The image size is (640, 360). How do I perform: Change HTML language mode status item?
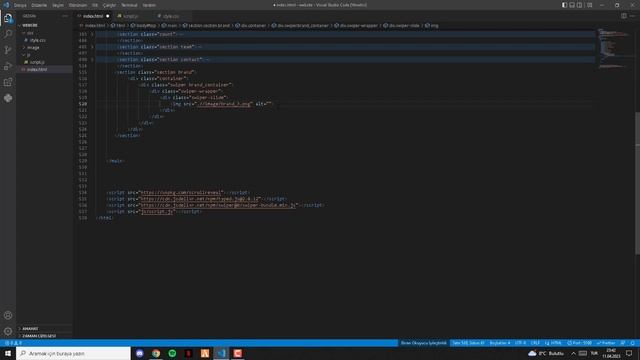point(553,343)
